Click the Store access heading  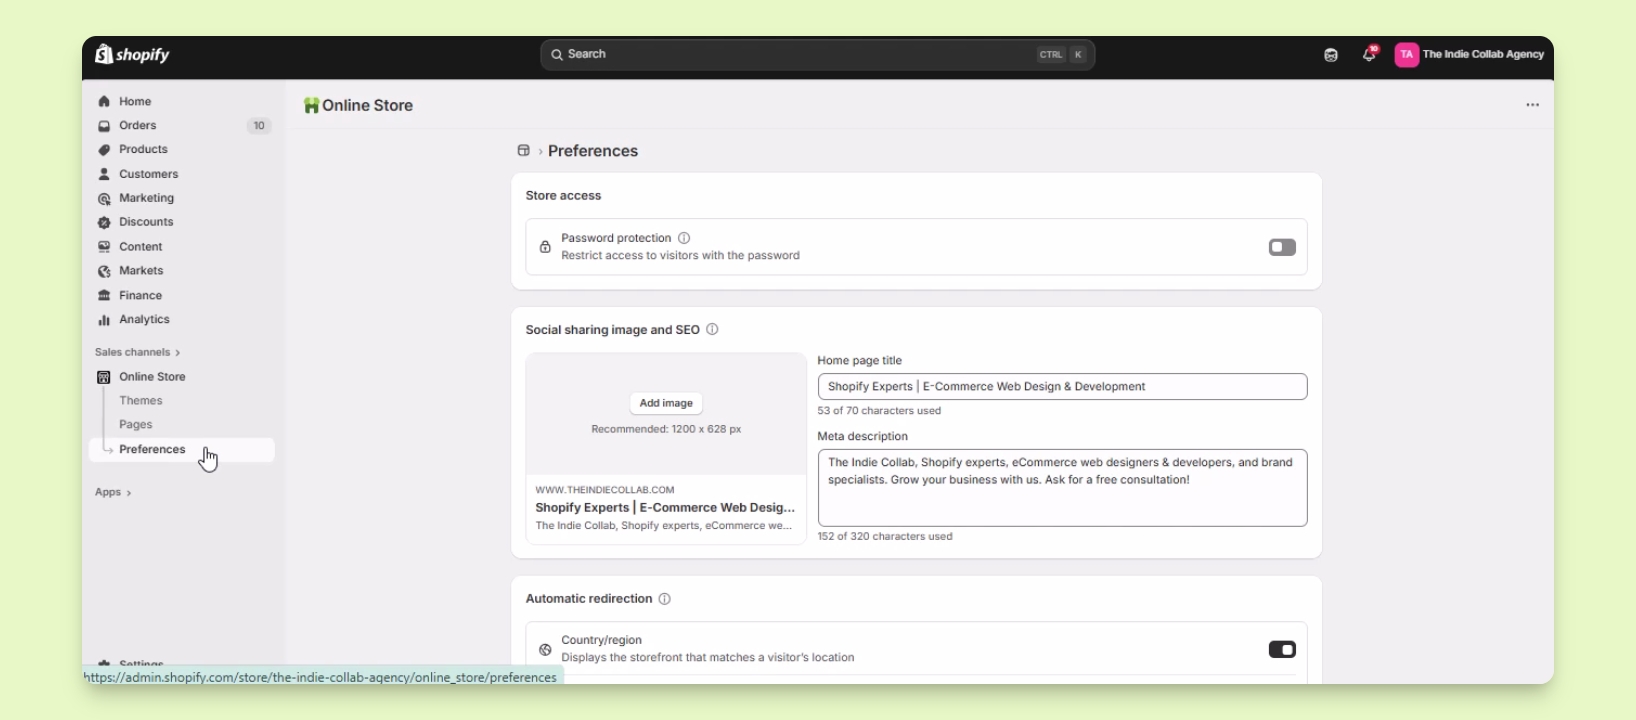[563, 196]
